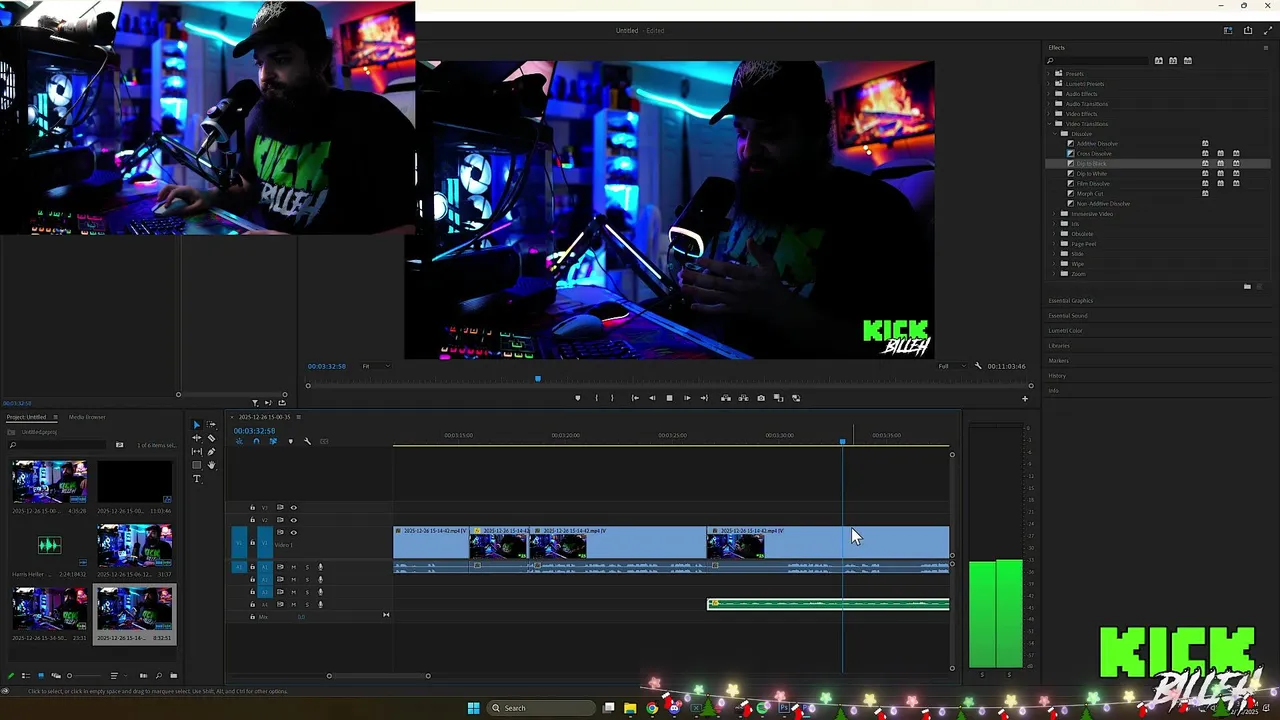Switch Project panel to icon view
Viewport: 1280px width, 720px height.
tap(41, 676)
